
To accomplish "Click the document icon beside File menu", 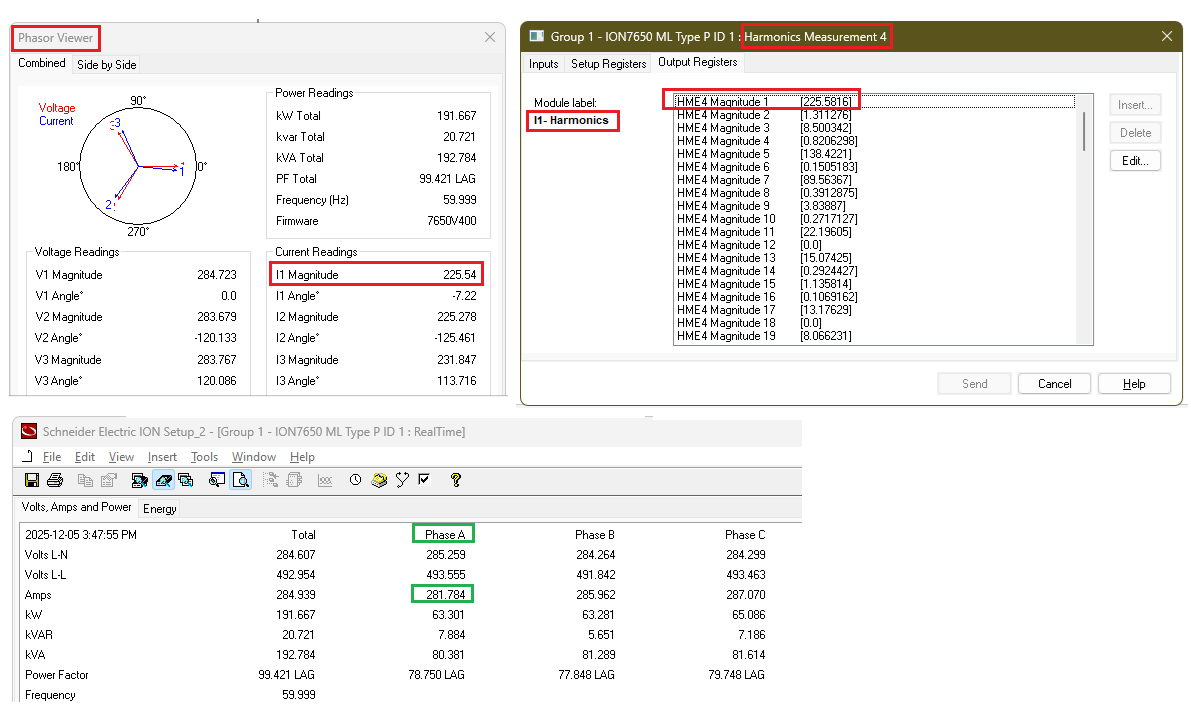I will [28, 457].
